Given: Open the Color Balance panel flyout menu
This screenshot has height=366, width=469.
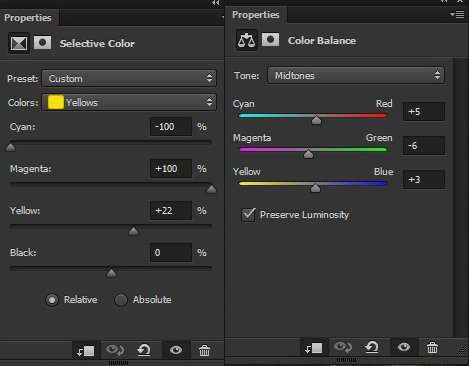Looking at the screenshot, I should (457, 14).
